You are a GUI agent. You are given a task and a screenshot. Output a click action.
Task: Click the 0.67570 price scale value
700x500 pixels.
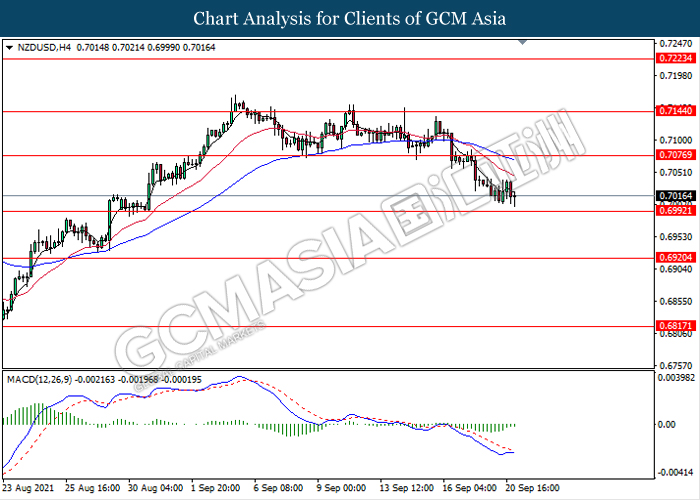click(676, 366)
